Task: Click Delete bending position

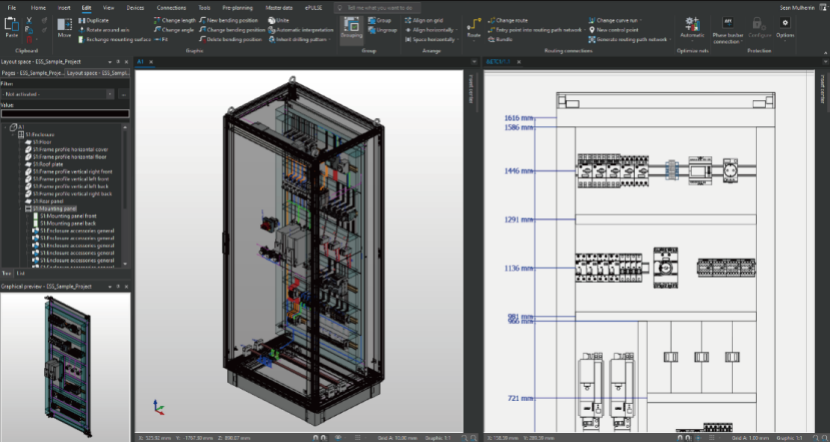Action: [x=230, y=40]
